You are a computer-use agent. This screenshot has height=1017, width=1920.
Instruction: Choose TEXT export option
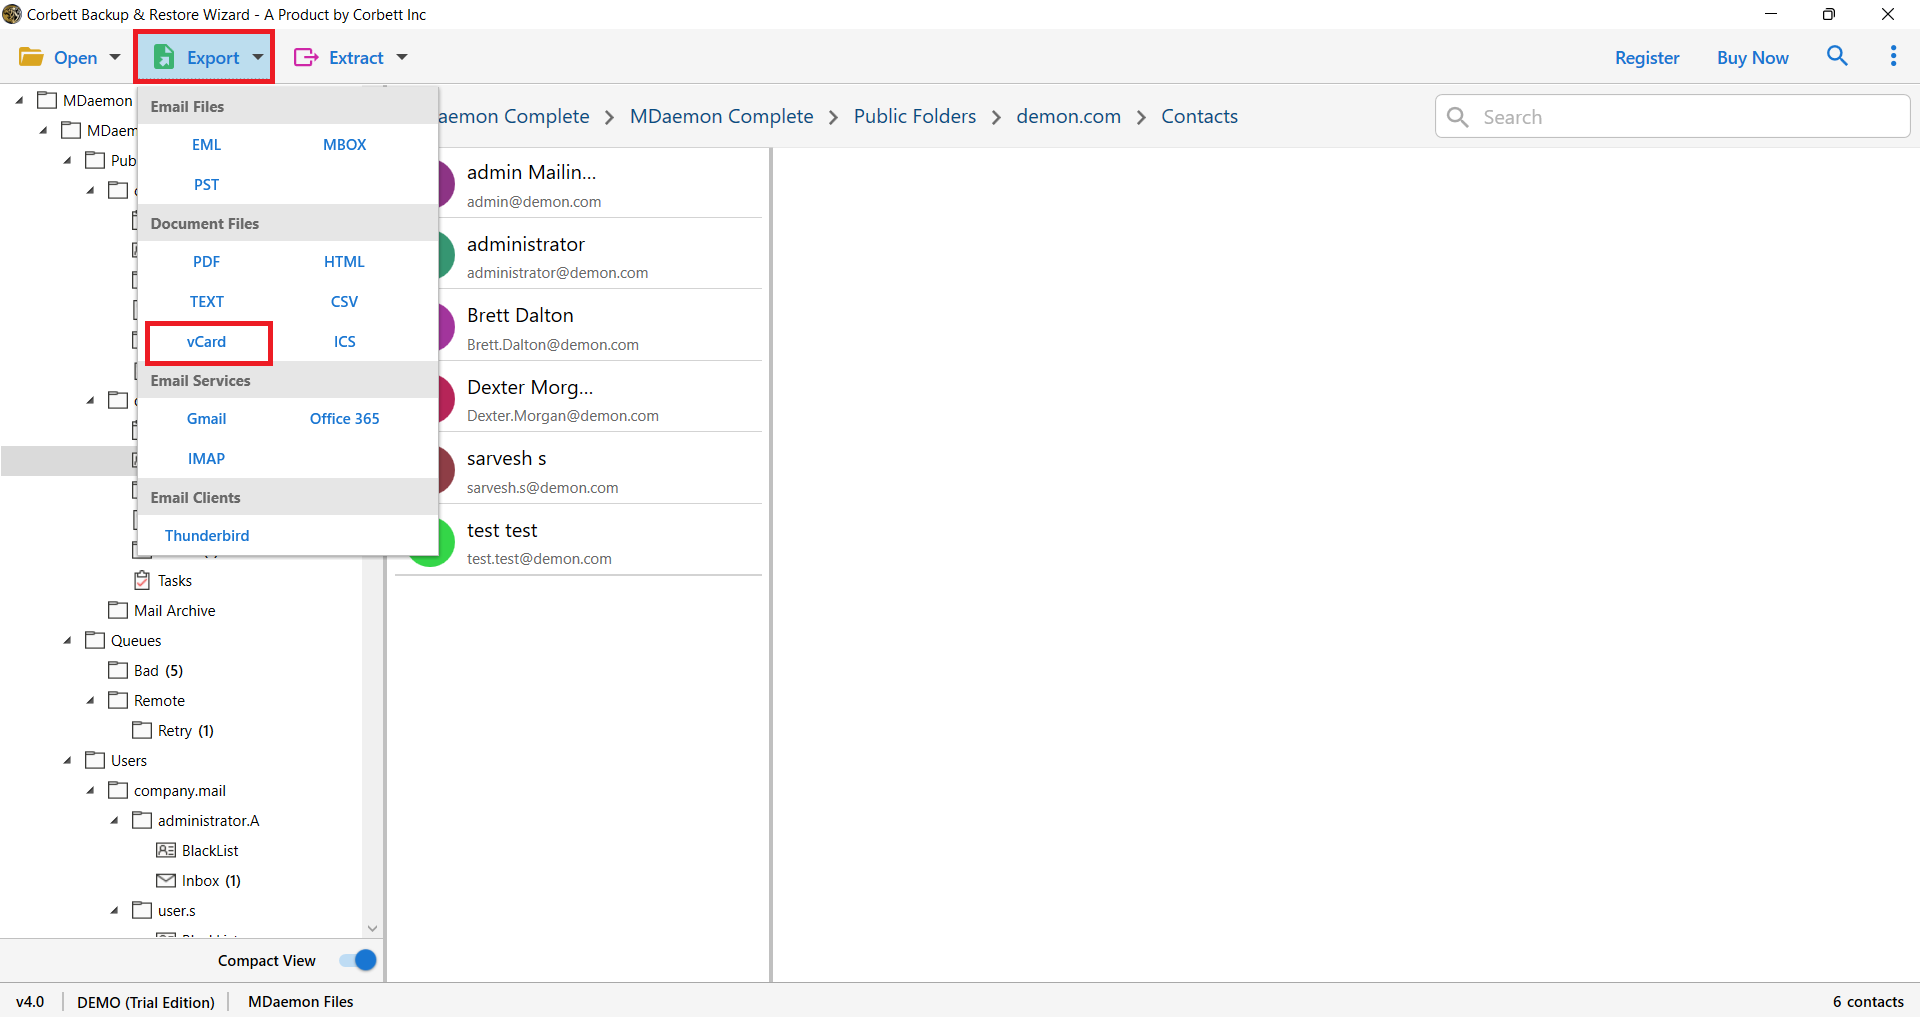point(206,301)
